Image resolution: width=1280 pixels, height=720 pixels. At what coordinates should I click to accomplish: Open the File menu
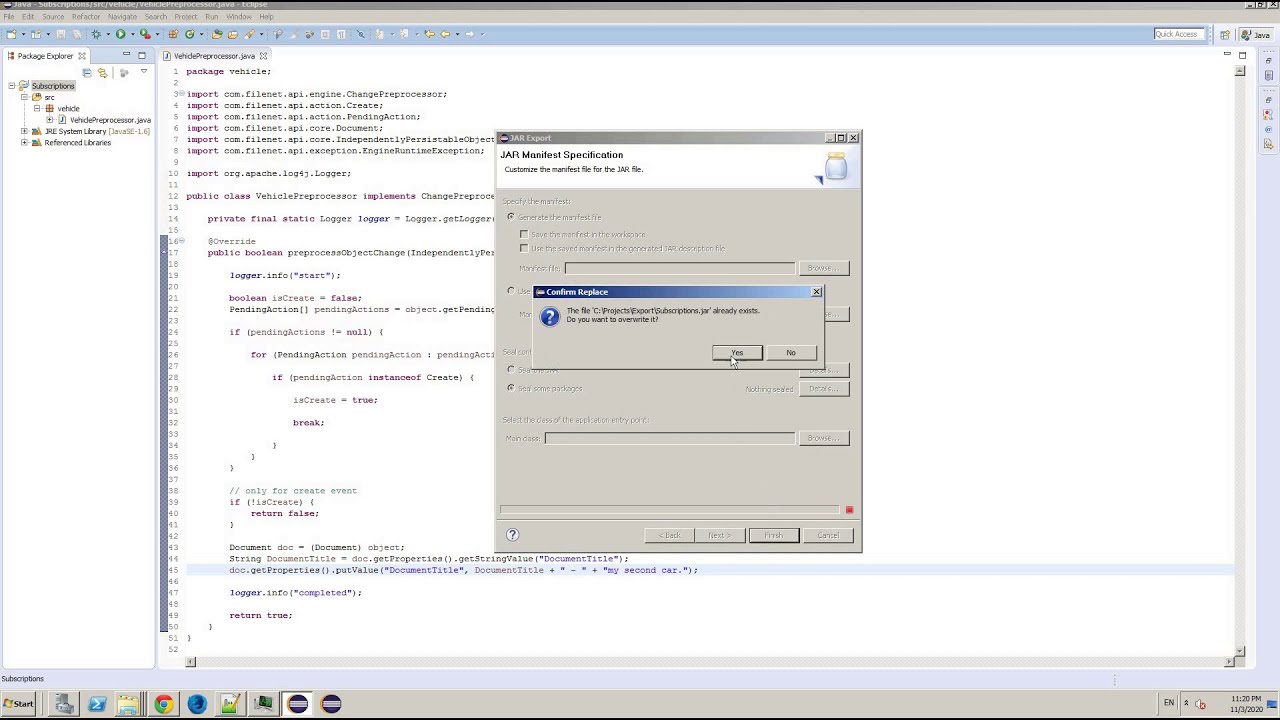point(9,17)
